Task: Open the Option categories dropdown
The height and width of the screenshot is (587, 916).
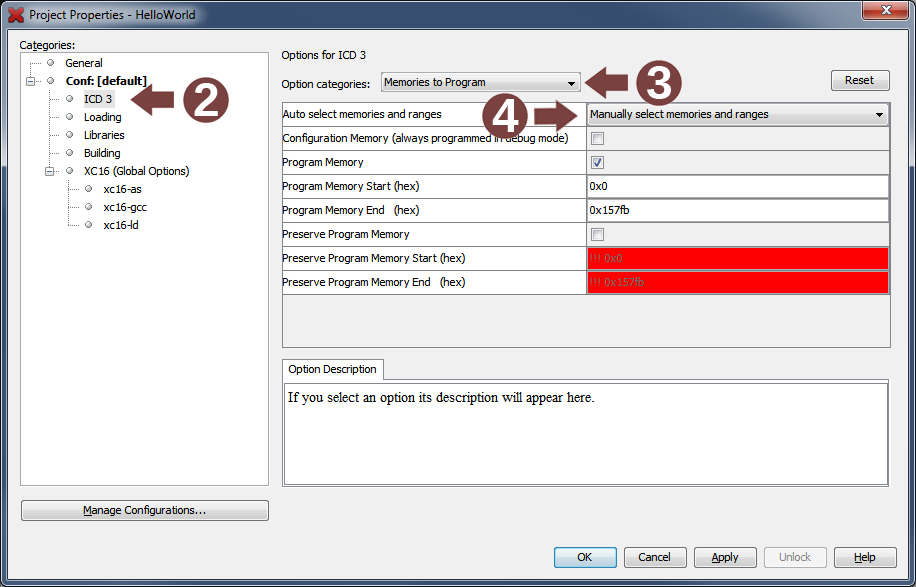Action: pos(480,83)
